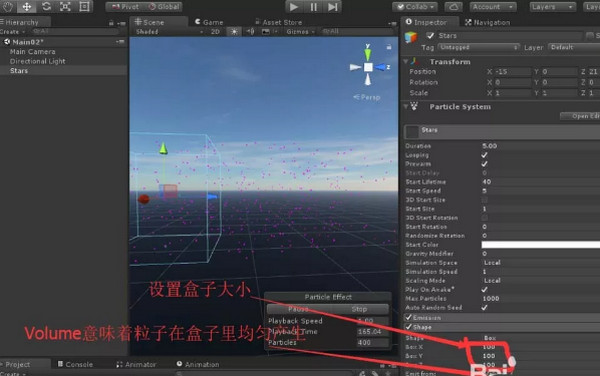Image resolution: width=600 pixels, height=376 pixels.
Task: Open the Layer Default dropdown
Action: [574, 47]
